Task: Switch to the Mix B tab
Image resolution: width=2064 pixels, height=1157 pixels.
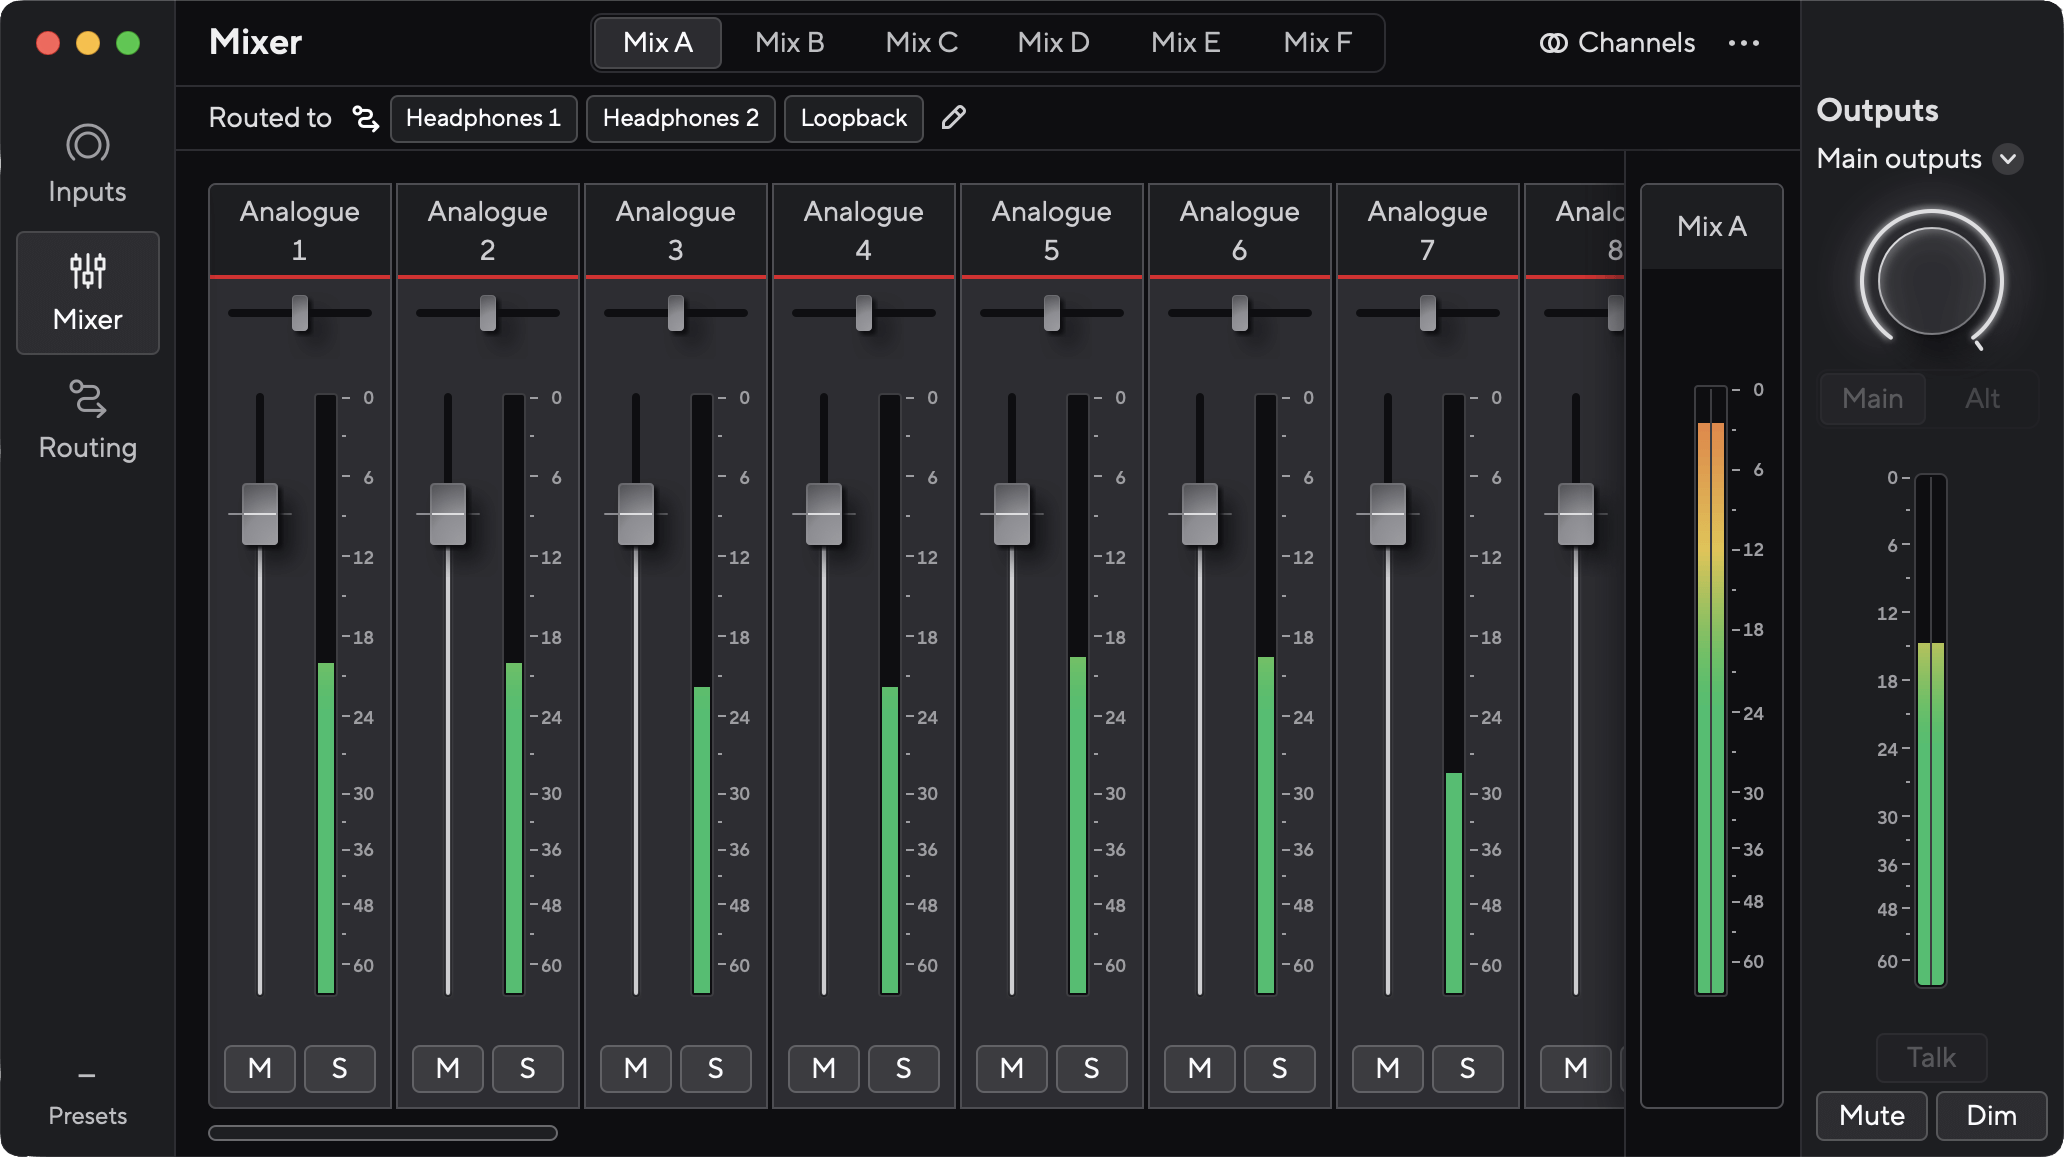Action: tap(790, 43)
